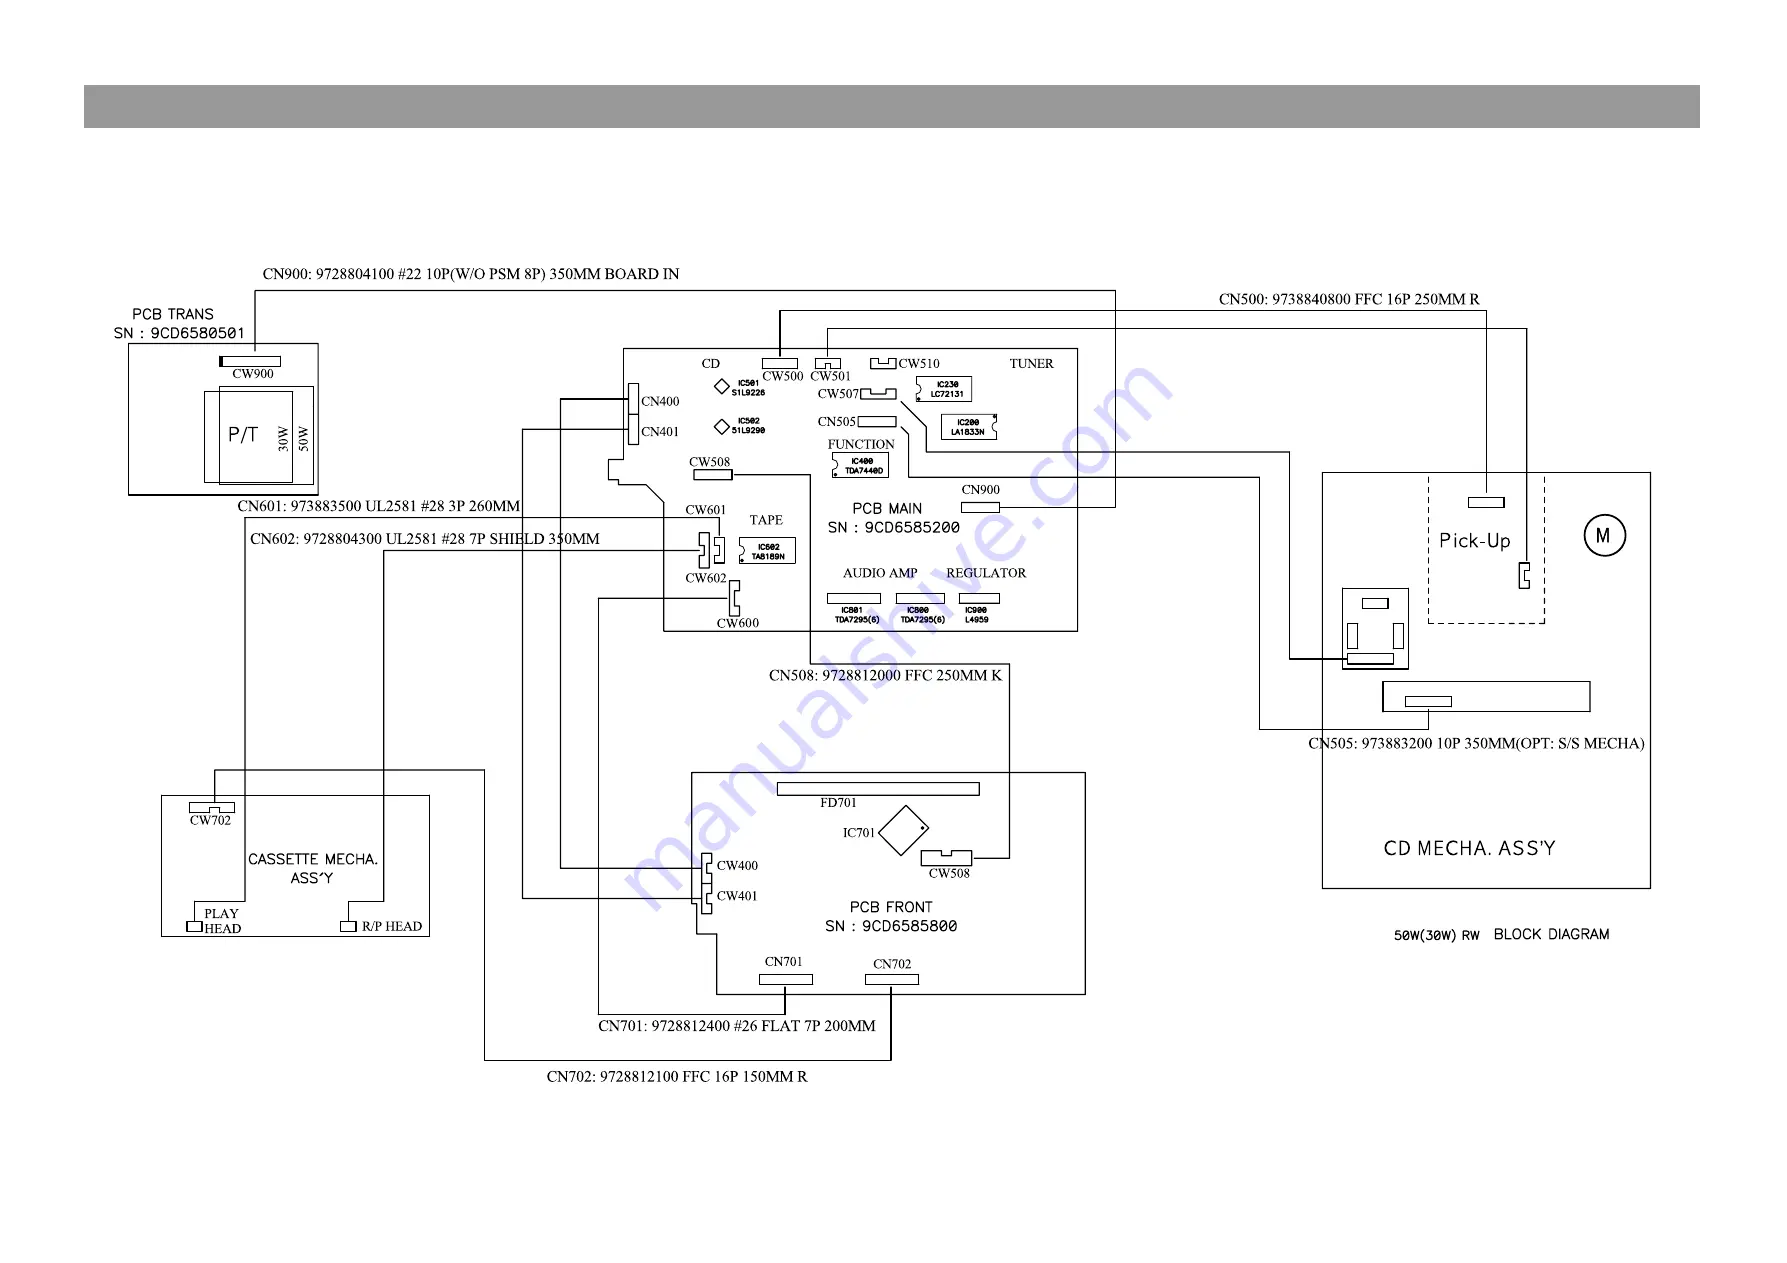Click the IC900 L4959 regulator chip

click(x=979, y=598)
